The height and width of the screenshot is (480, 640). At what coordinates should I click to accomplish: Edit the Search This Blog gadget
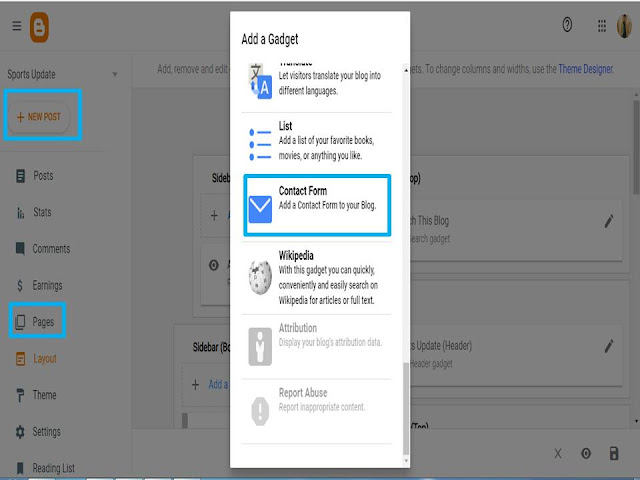pos(609,221)
